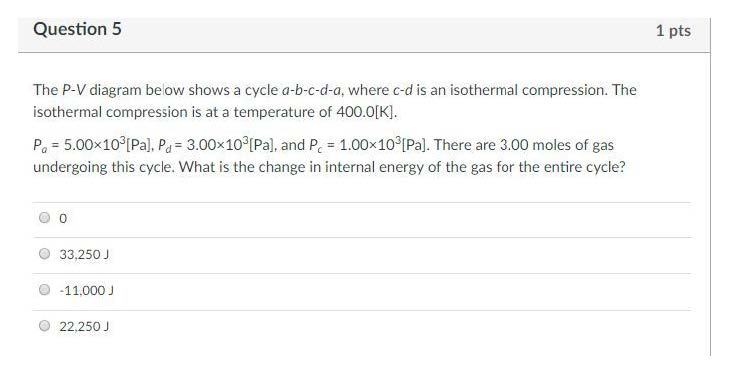Click the gray question header bar
729x372 pixels.
point(364,35)
